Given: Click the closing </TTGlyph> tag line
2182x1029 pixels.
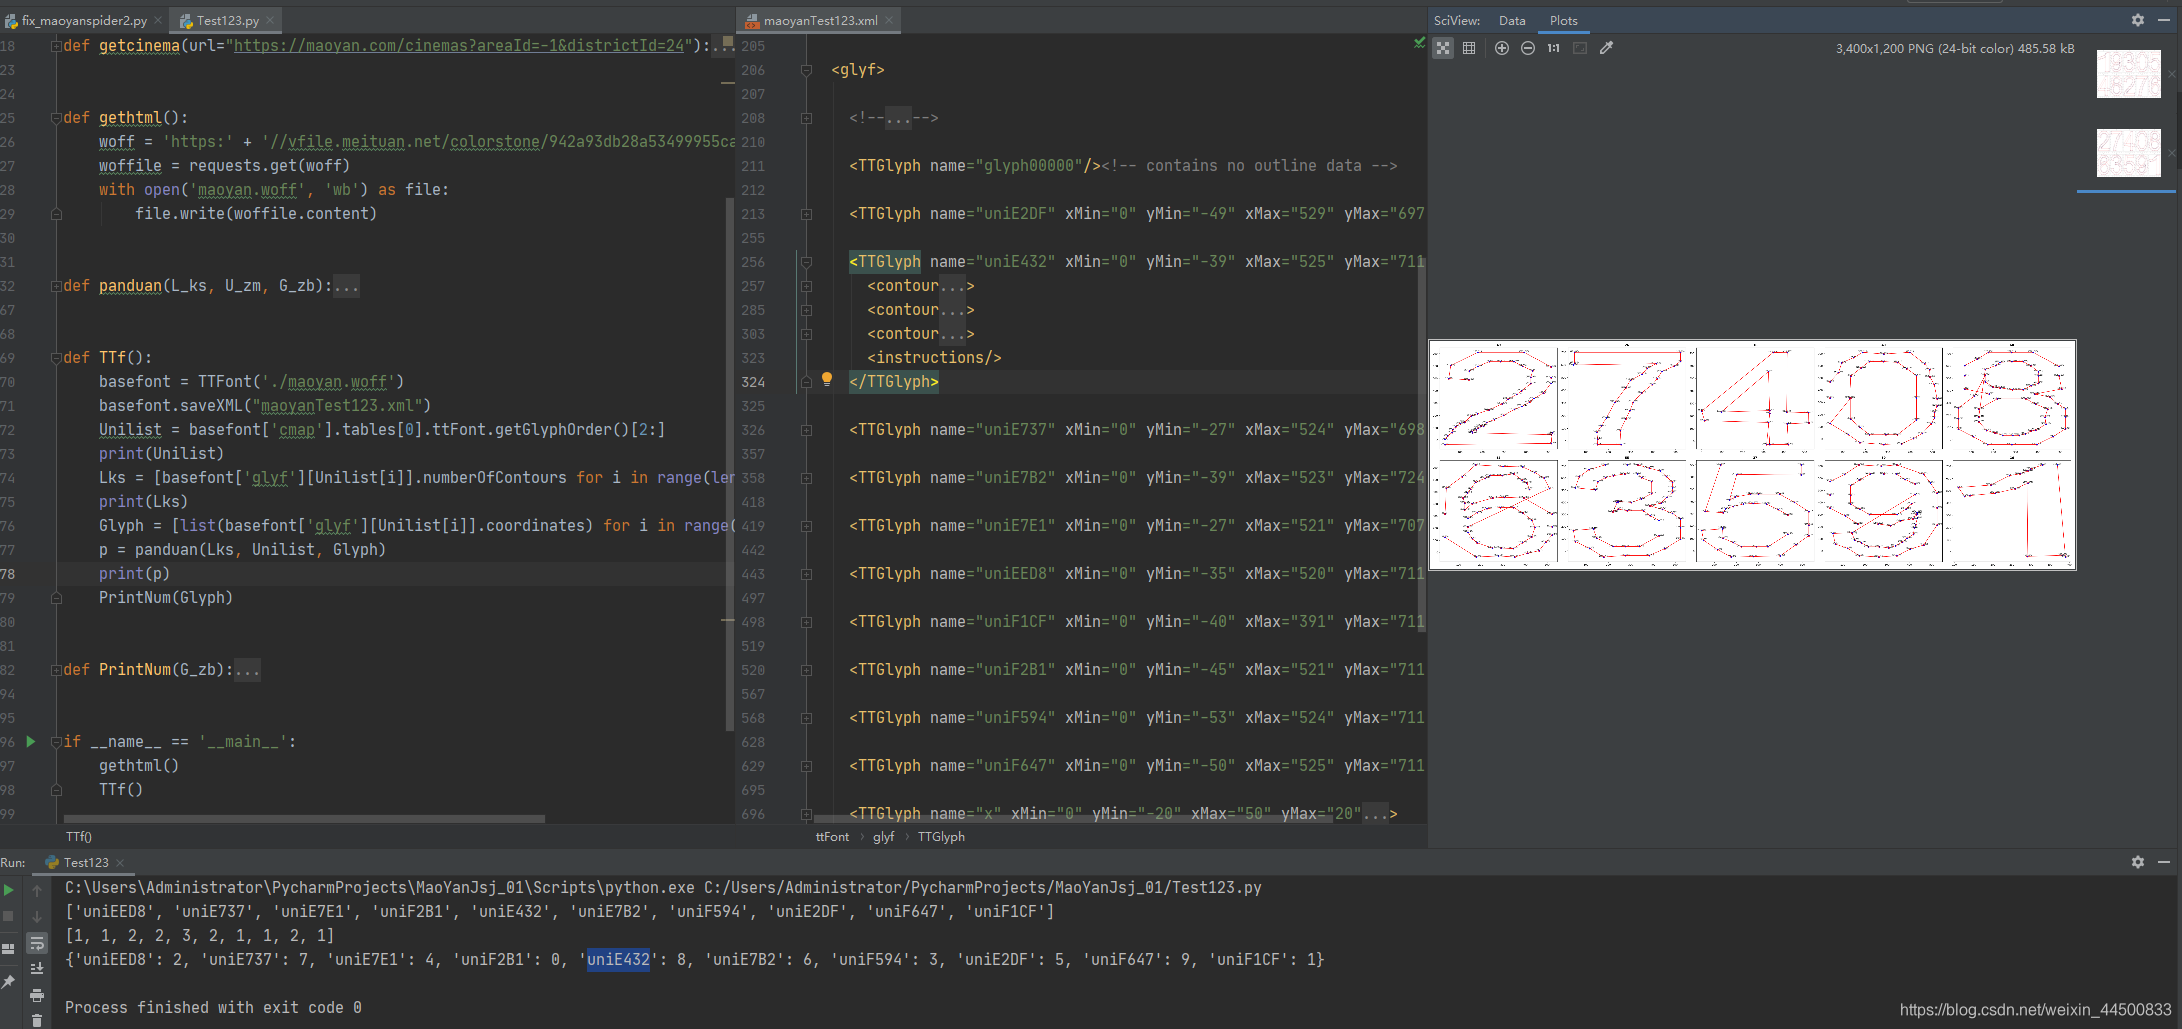Looking at the screenshot, I should [894, 382].
